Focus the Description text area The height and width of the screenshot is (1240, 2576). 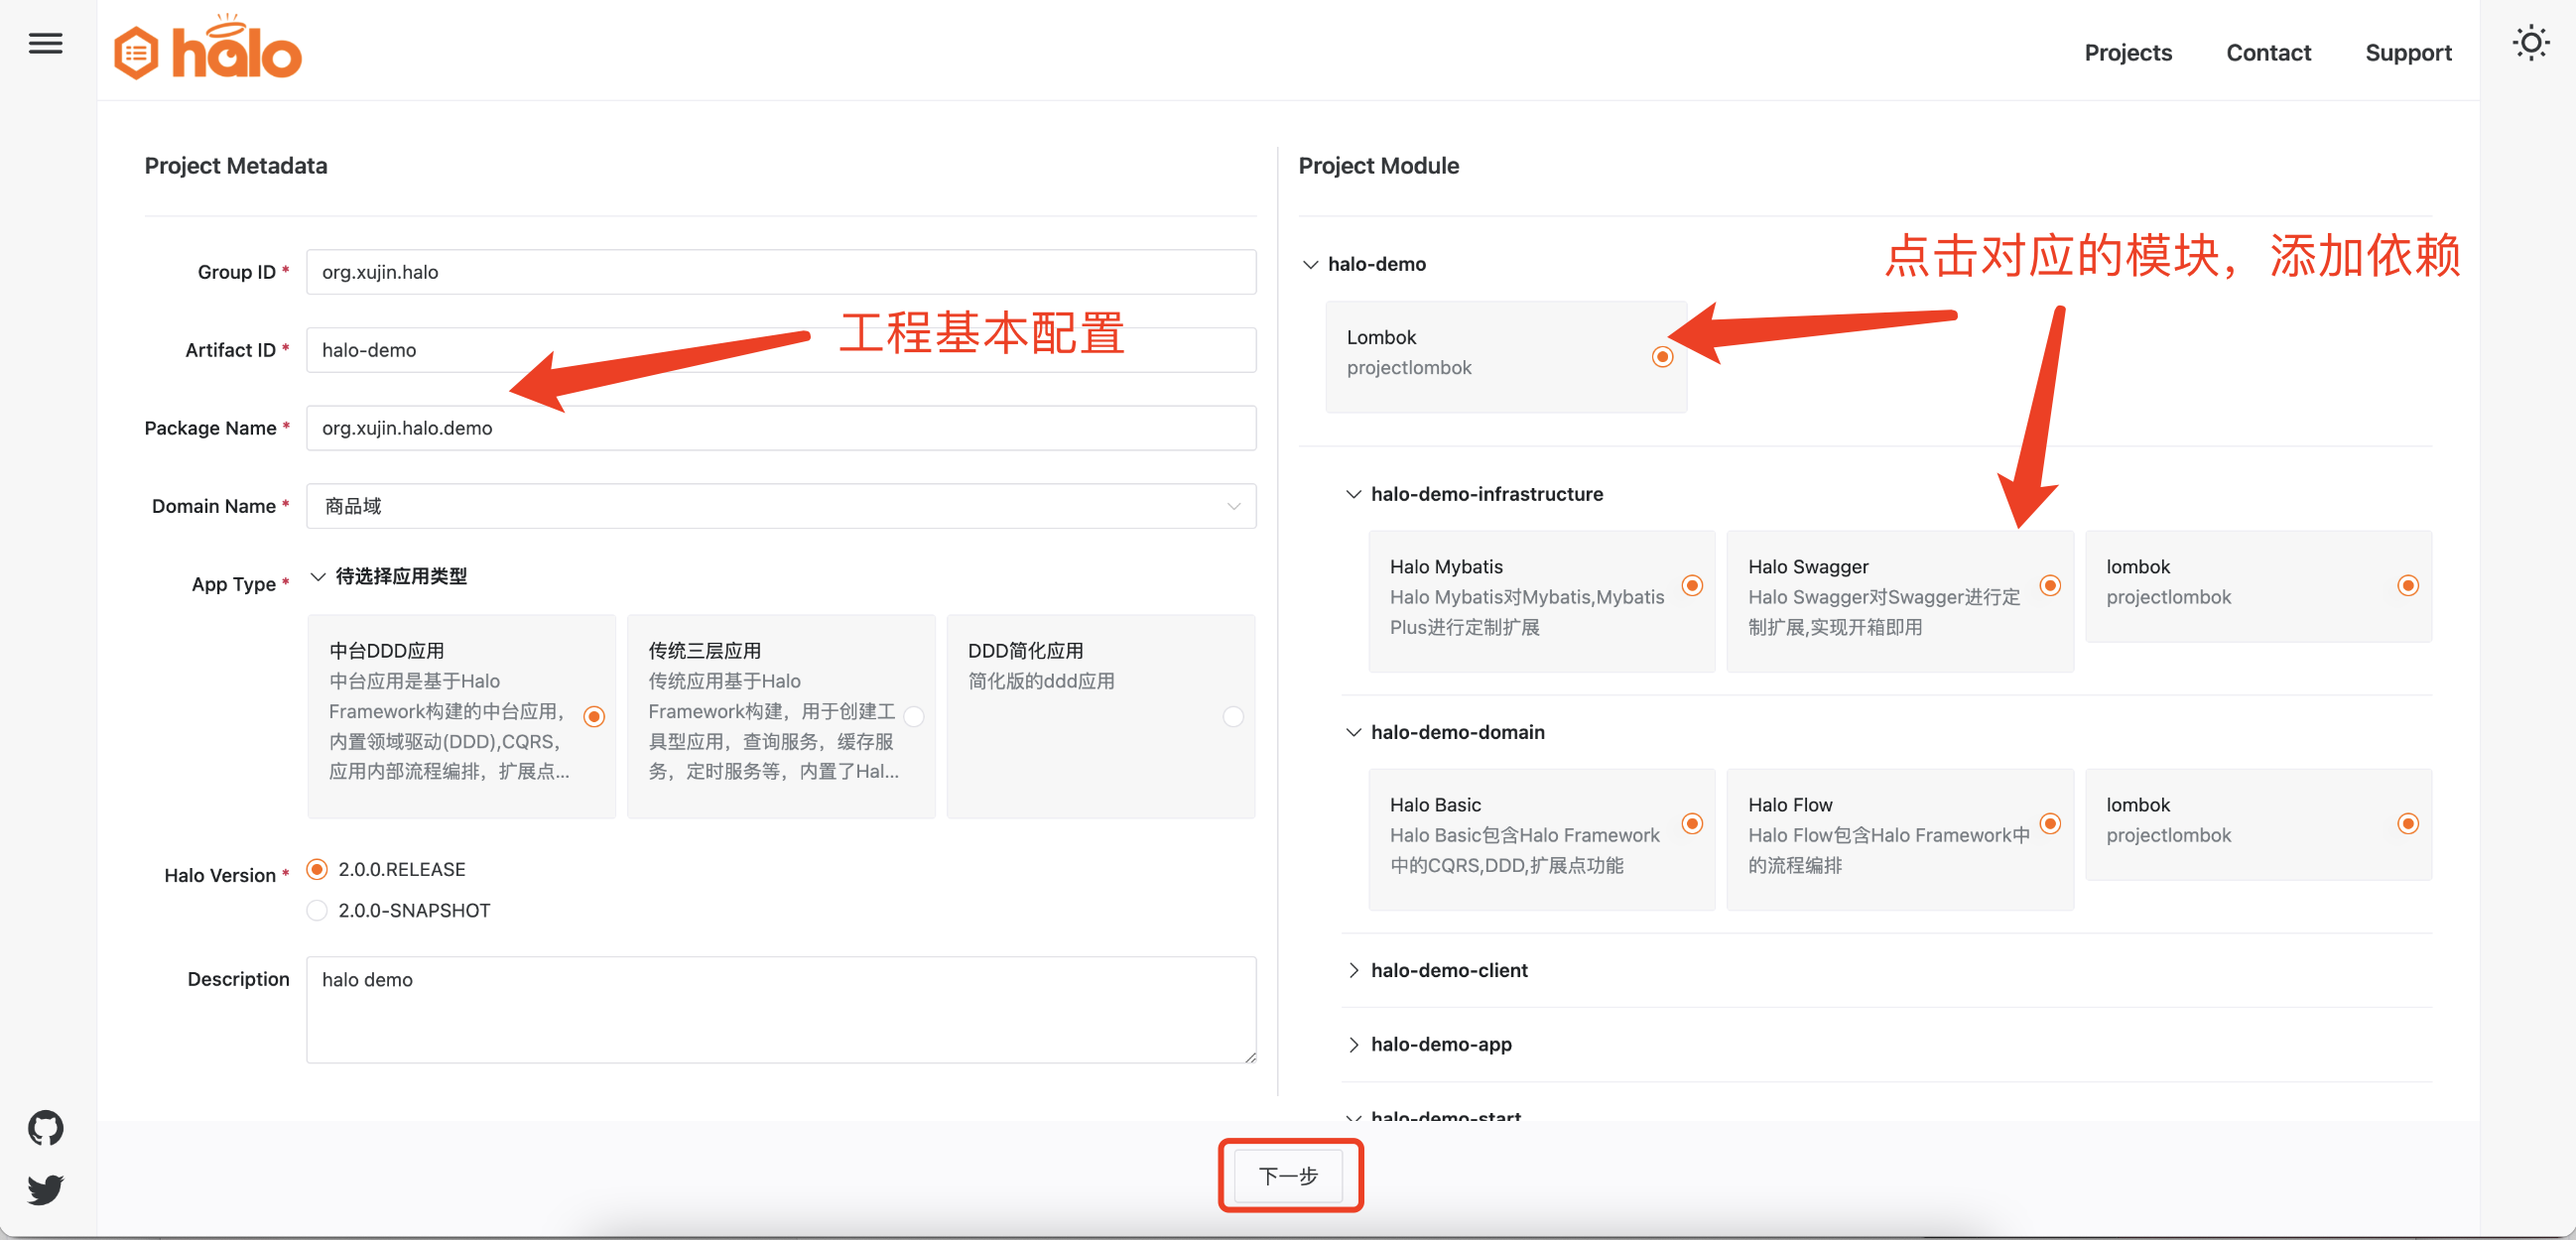point(780,1009)
